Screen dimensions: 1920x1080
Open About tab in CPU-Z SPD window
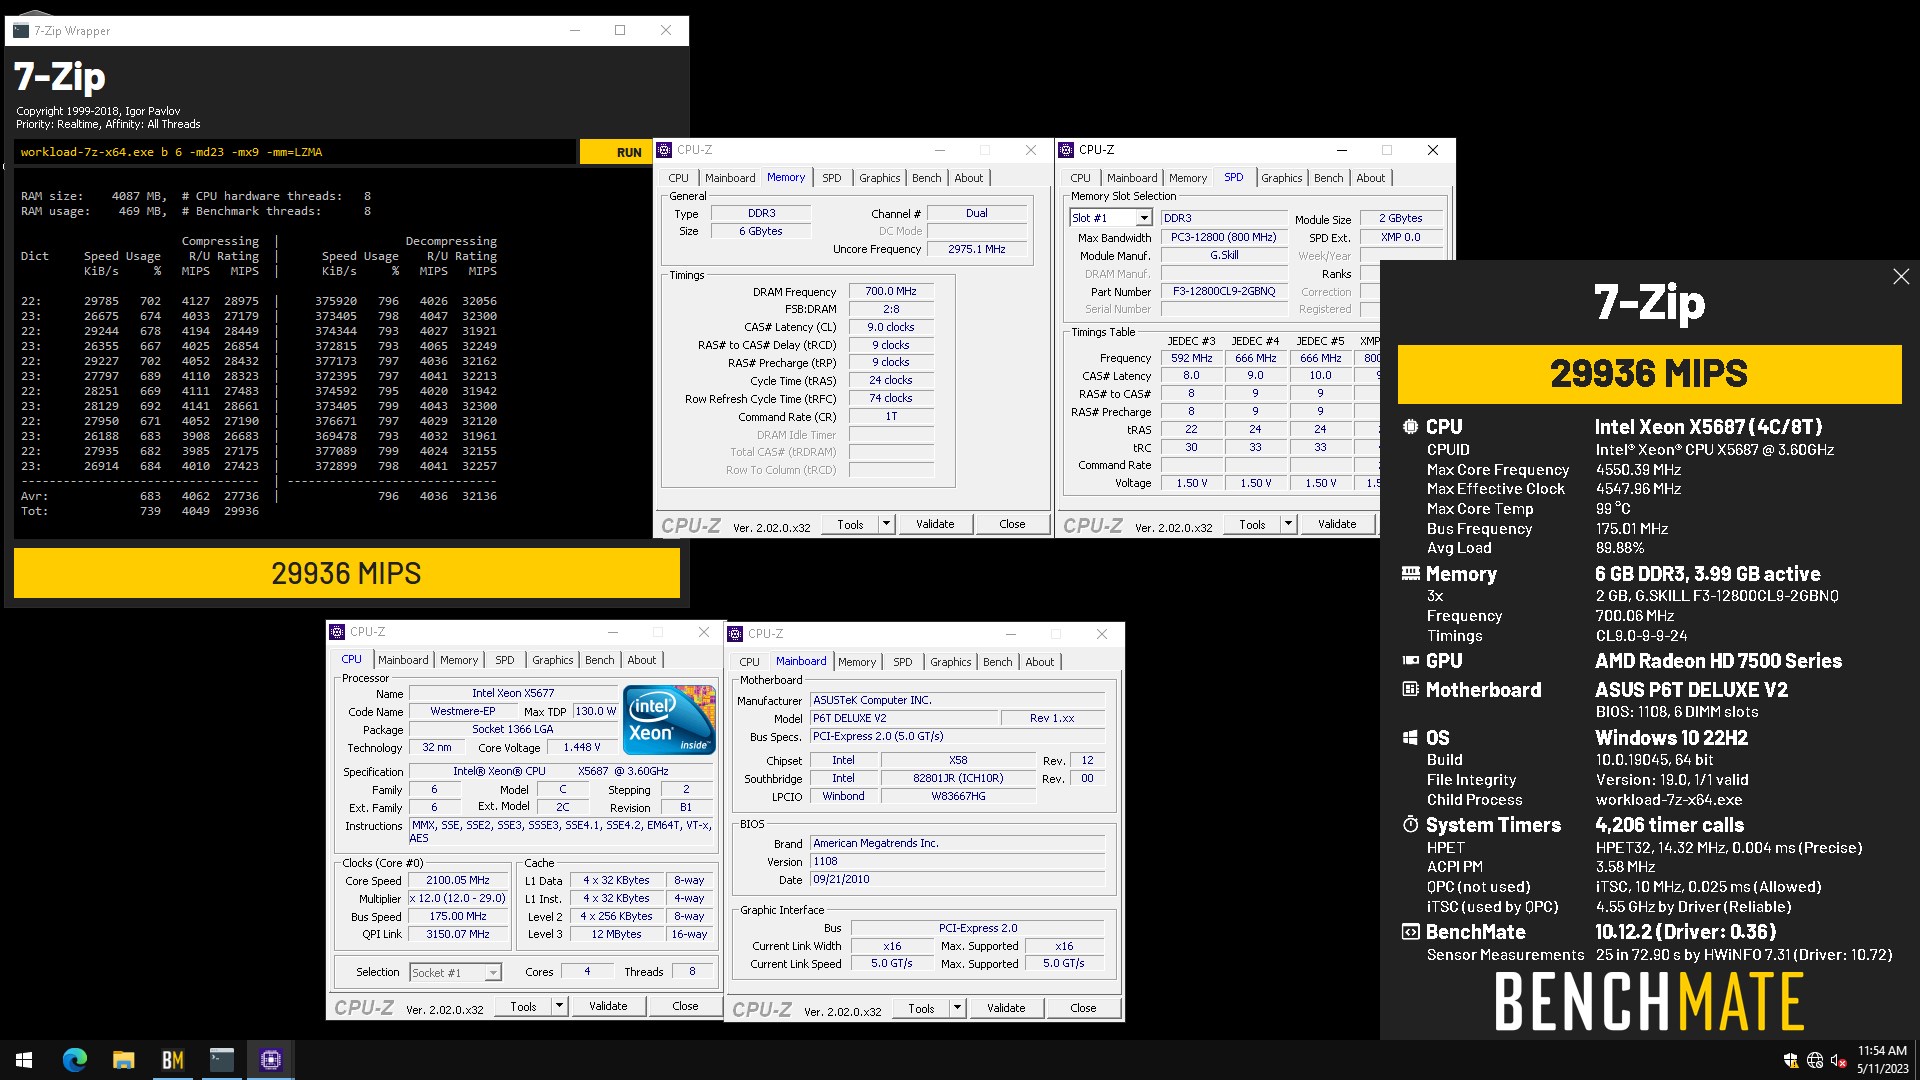(x=1371, y=178)
